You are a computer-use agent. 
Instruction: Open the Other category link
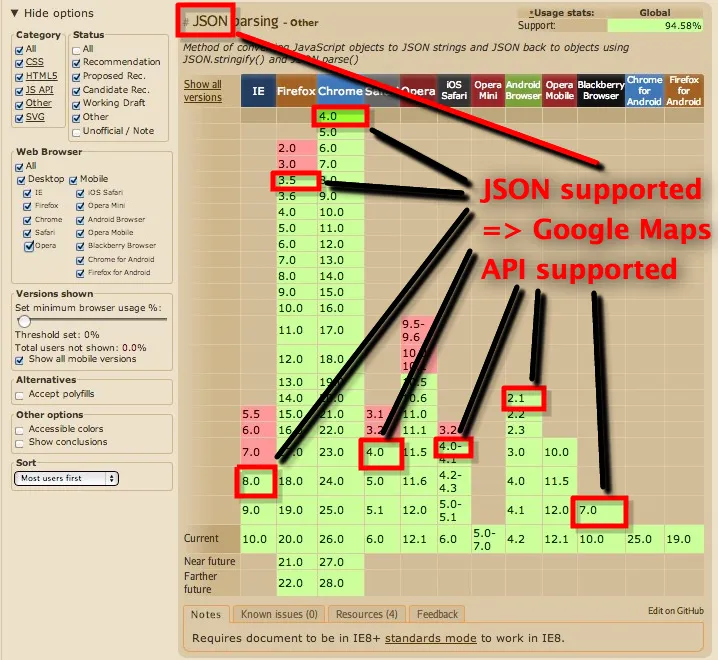click(x=38, y=104)
